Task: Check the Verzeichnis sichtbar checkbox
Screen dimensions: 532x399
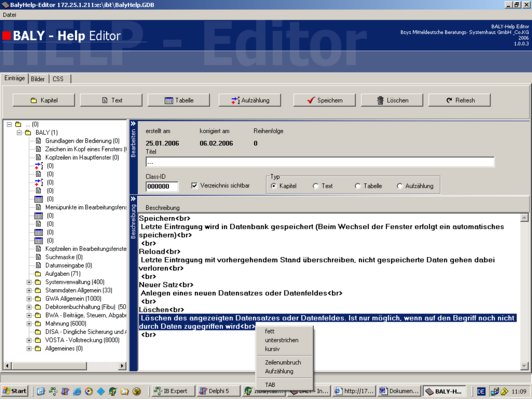Action: 194,185
